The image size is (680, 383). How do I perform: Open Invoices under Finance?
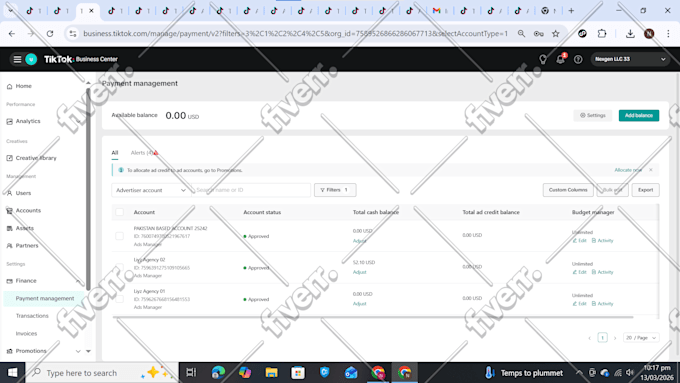(26, 334)
